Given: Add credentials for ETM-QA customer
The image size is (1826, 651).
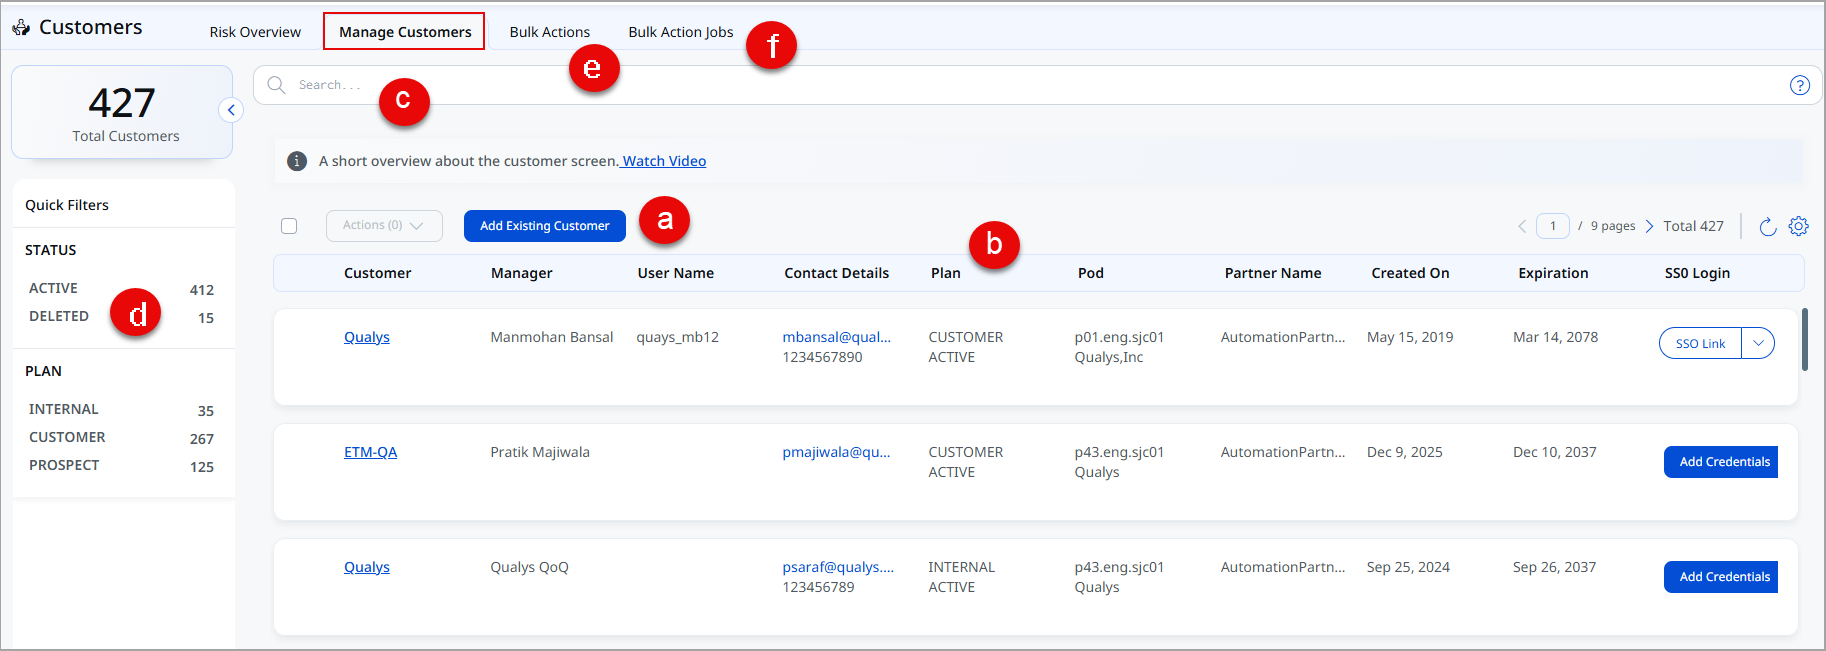Looking at the screenshot, I should click(1721, 462).
